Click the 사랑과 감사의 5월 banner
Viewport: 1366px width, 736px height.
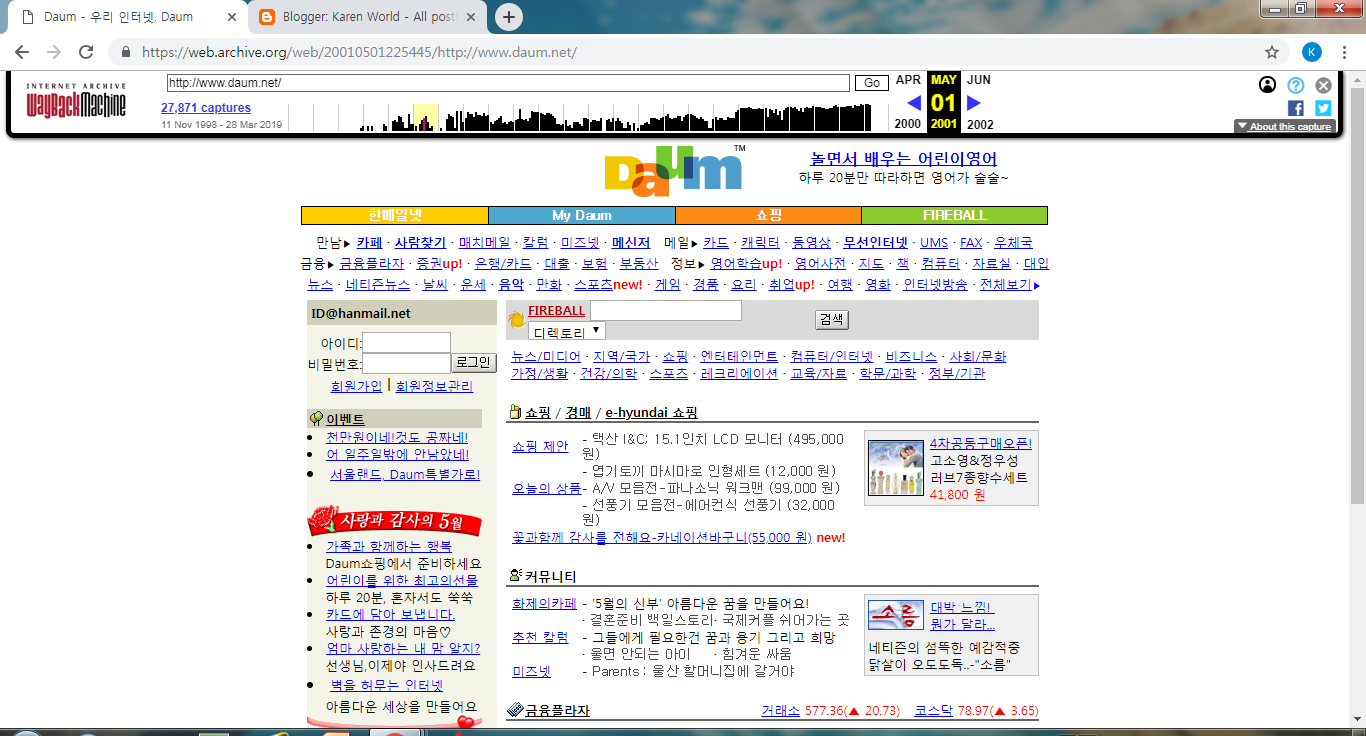pyautogui.click(x=395, y=520)
